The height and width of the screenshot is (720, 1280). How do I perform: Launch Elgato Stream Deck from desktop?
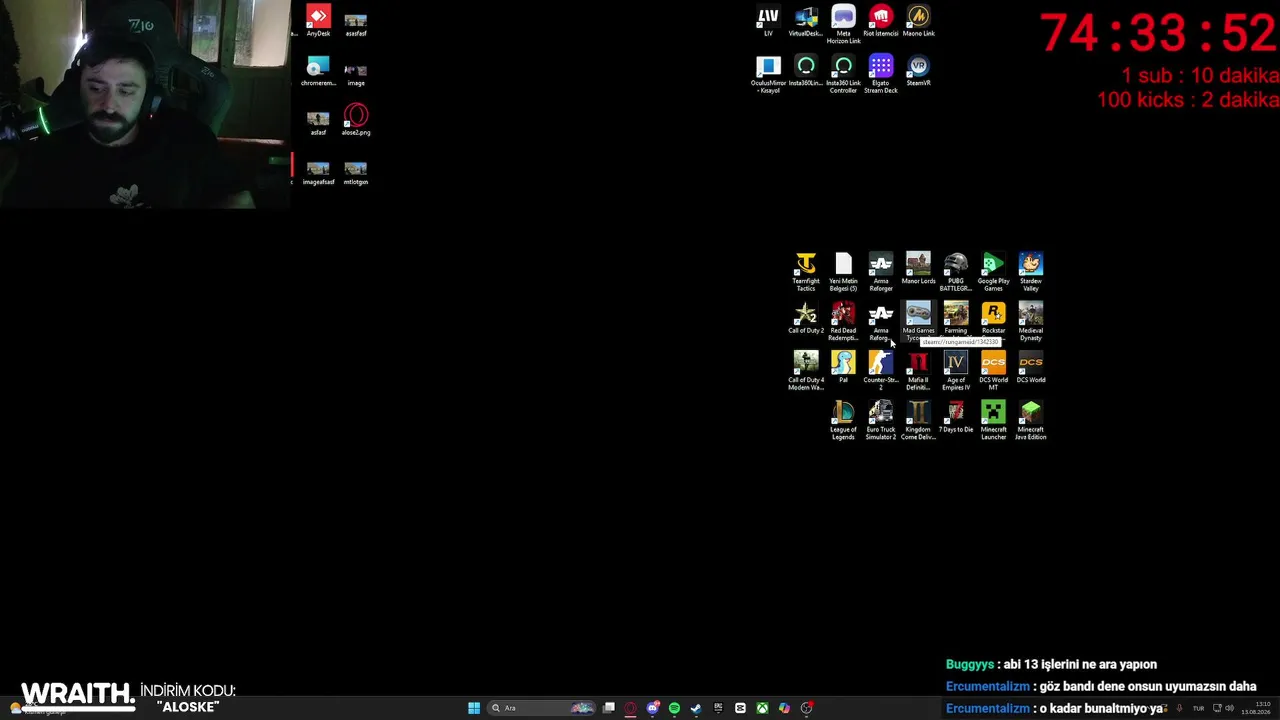click(x=881, y=74)
